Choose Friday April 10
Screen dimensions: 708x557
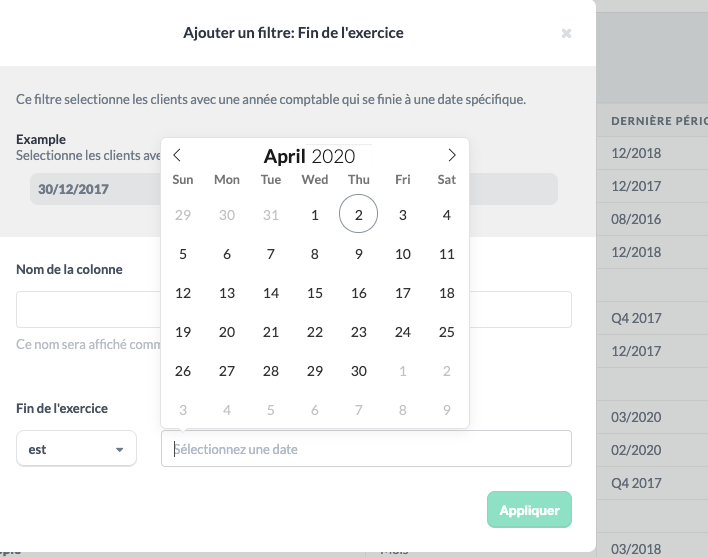point(403,254)
